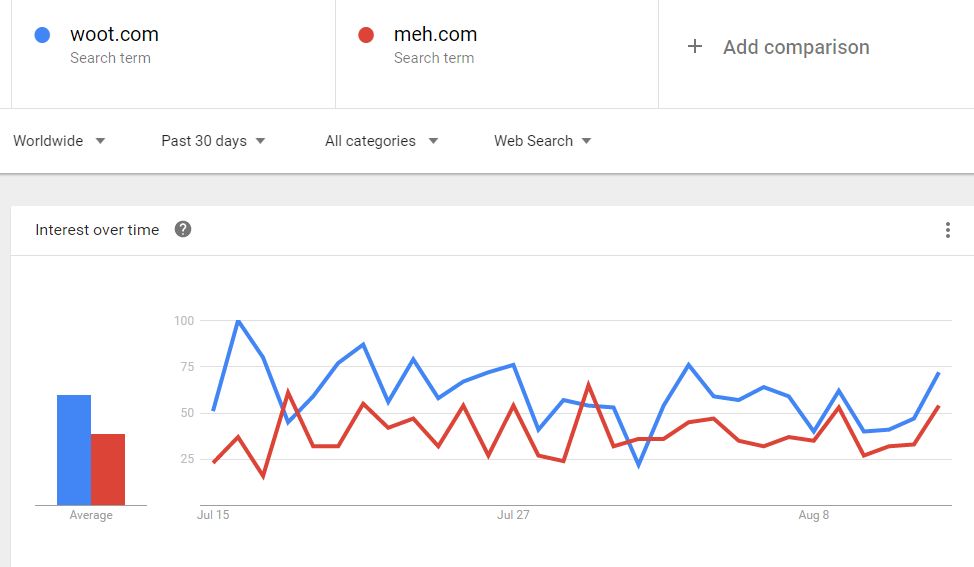Screen dimensions: 974x567
Task: Click the red dot next to meh.com
Action: point(366,35)
